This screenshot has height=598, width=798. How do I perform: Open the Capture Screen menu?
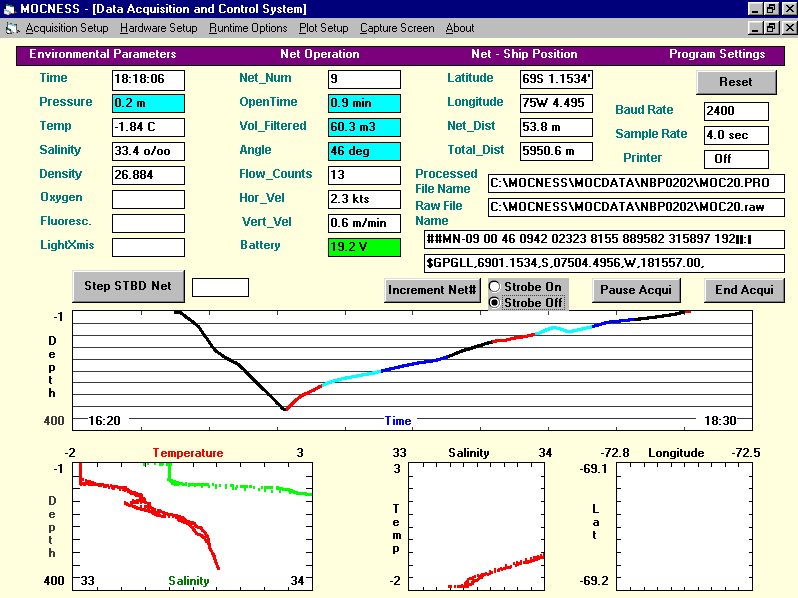(x=397, y=28)
